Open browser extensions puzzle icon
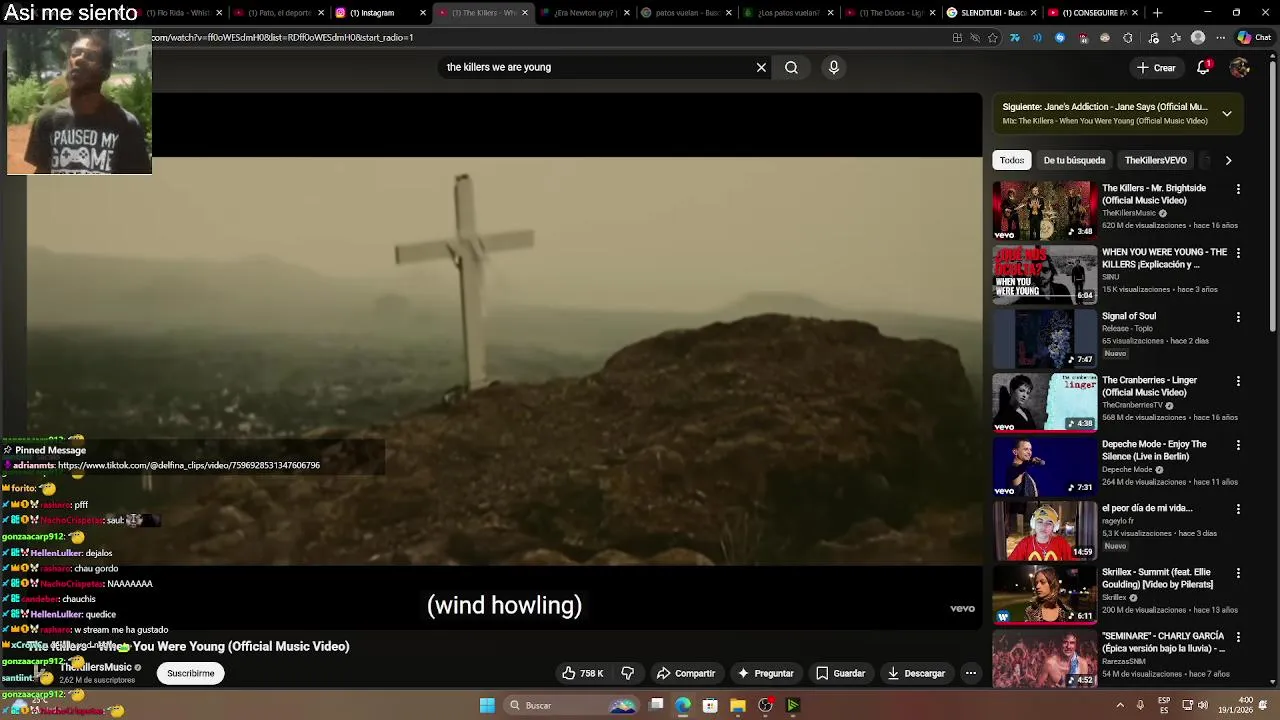 [x=1128, y=38]
